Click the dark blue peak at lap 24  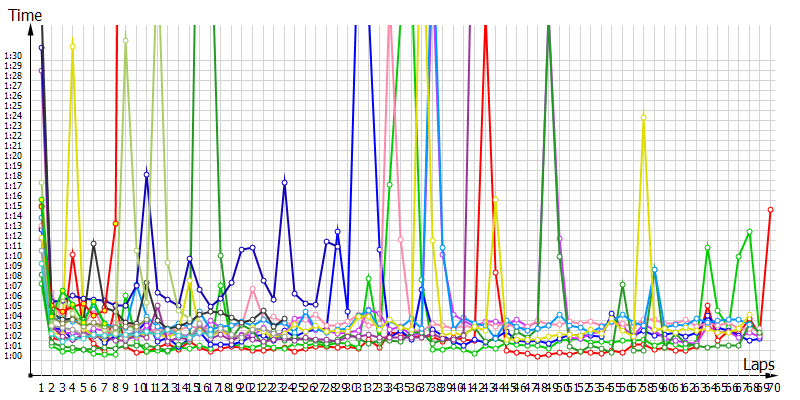tap(284, 183)
